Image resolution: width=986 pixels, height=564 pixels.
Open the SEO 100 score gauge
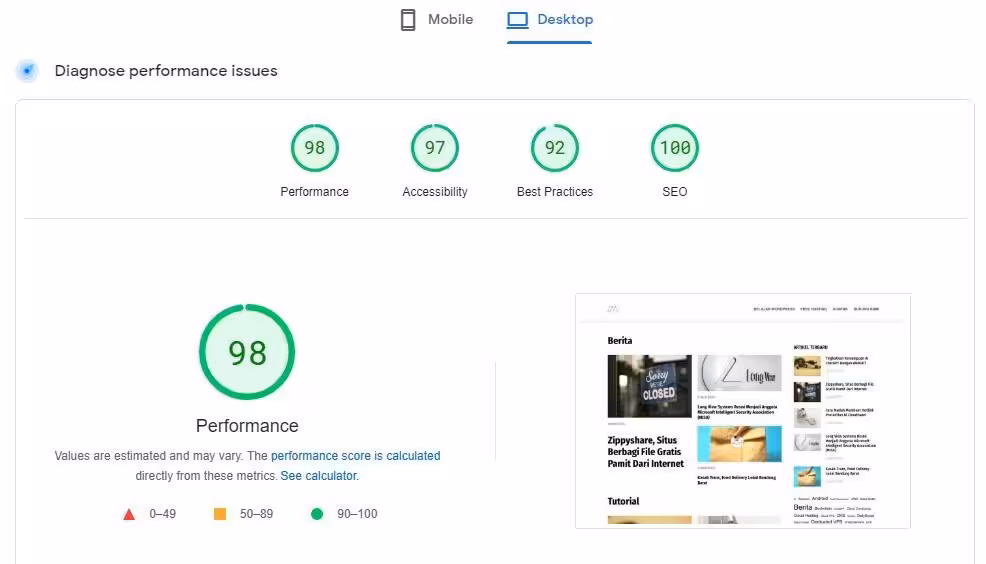coord(675,148)
